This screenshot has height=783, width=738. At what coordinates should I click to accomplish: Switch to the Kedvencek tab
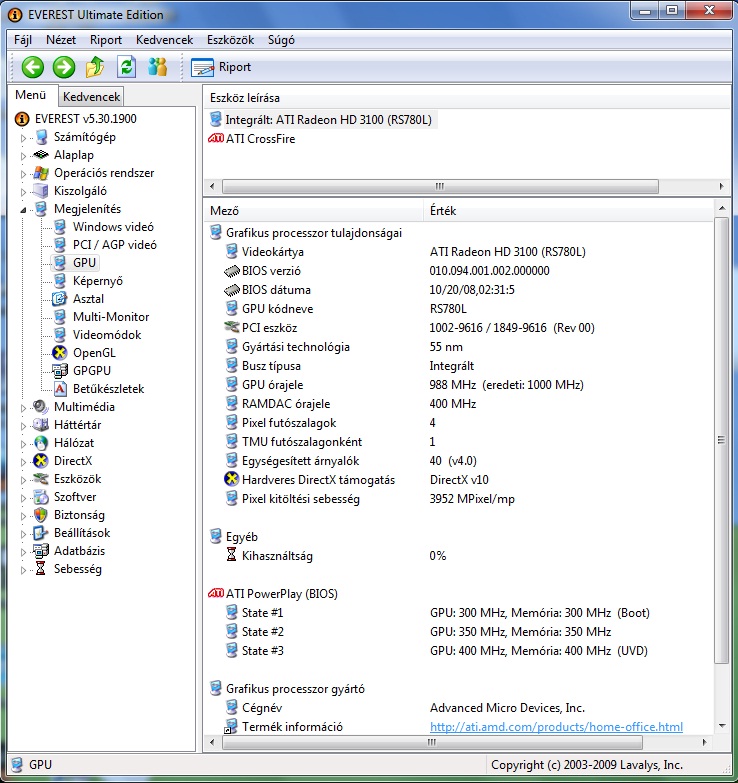pos(91,96)
